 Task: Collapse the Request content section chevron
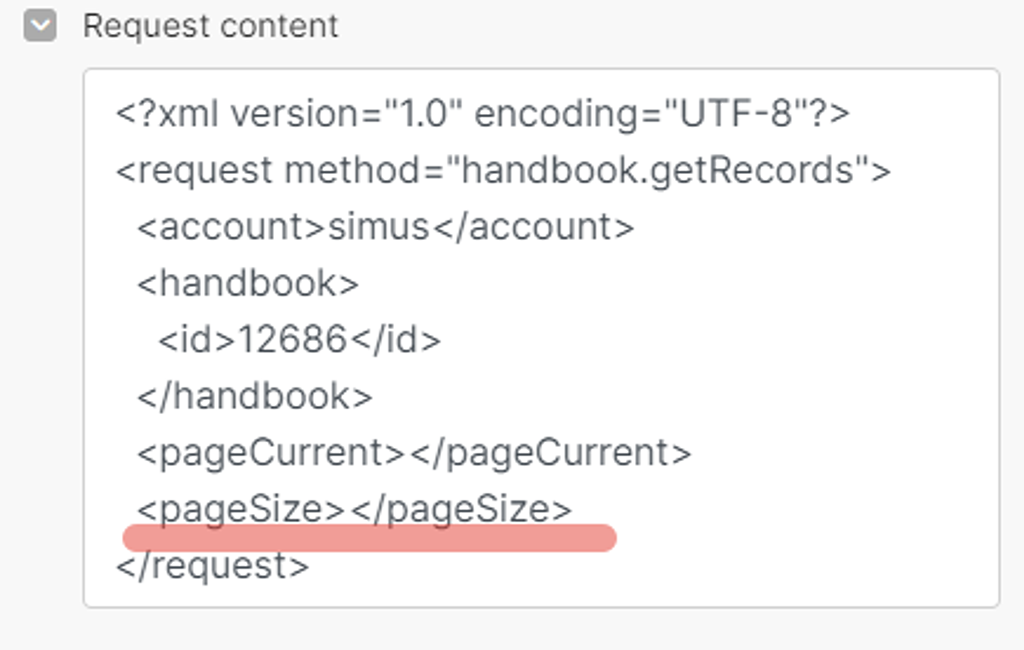coord(40,26)
